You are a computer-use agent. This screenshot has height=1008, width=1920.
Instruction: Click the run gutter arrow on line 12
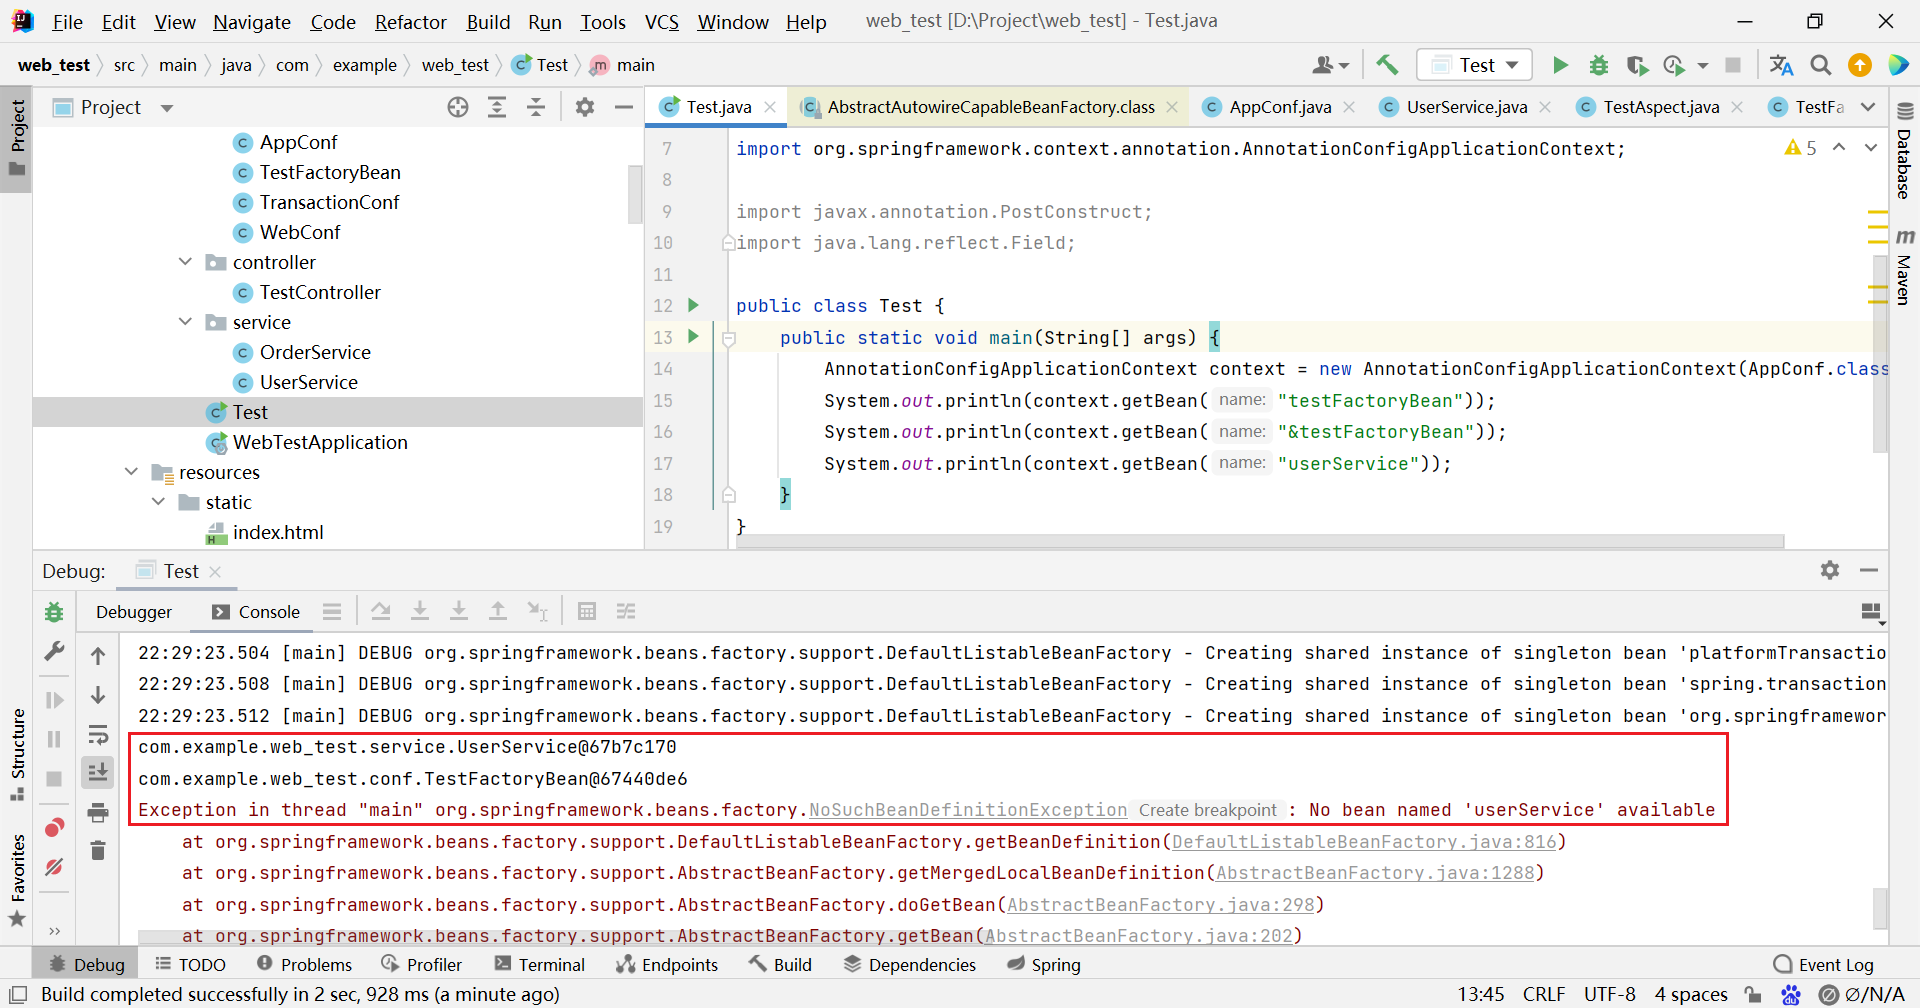[693, 305]
